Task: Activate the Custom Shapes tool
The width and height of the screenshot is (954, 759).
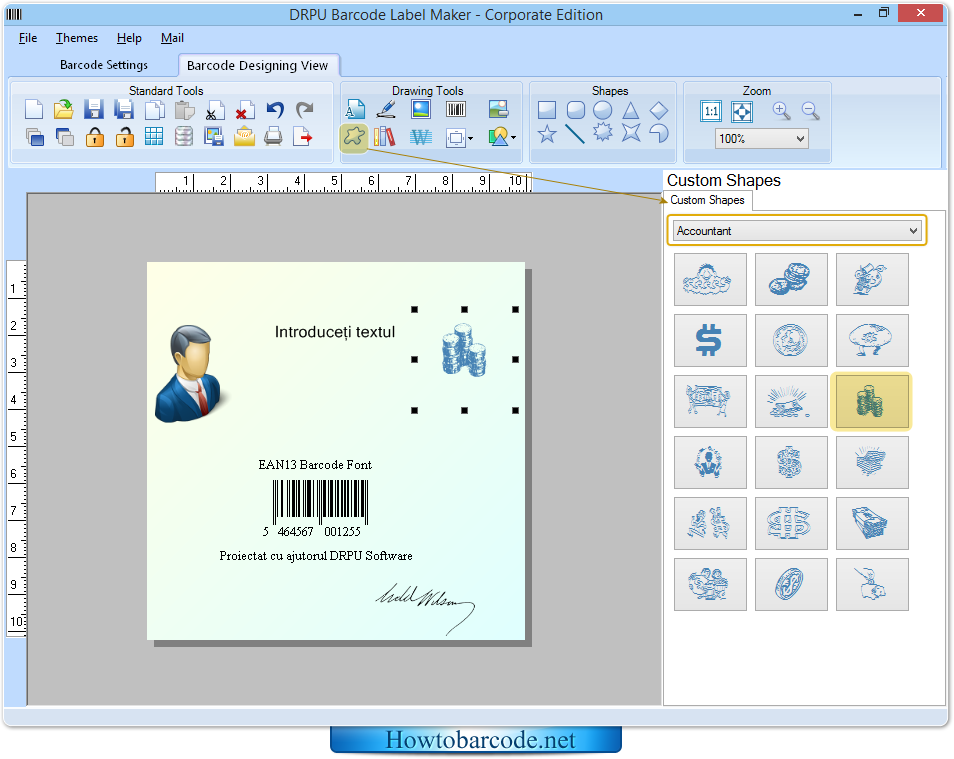Action: [354, 136]
